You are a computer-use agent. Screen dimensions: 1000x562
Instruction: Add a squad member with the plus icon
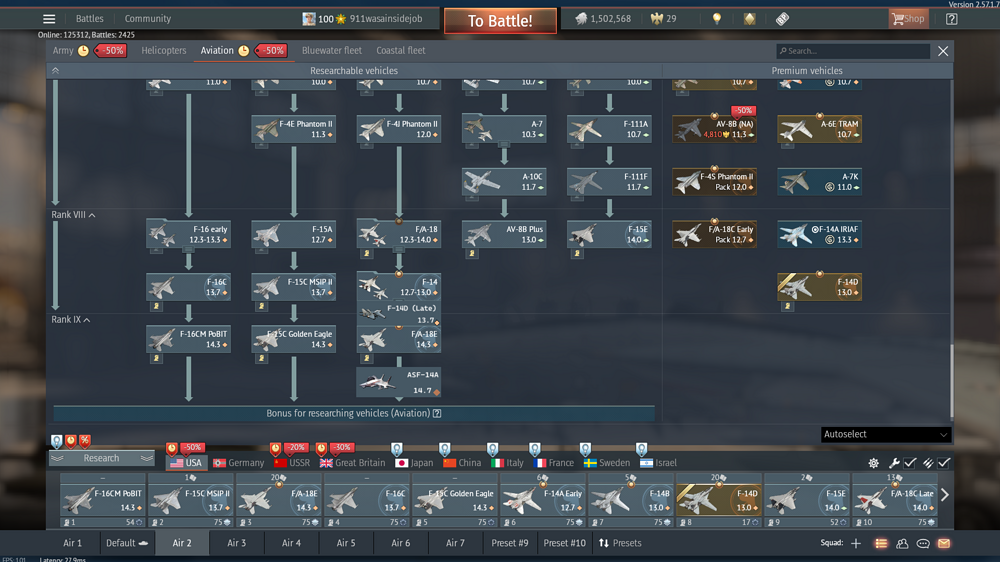pyautogui.click(x=856, y=544)
